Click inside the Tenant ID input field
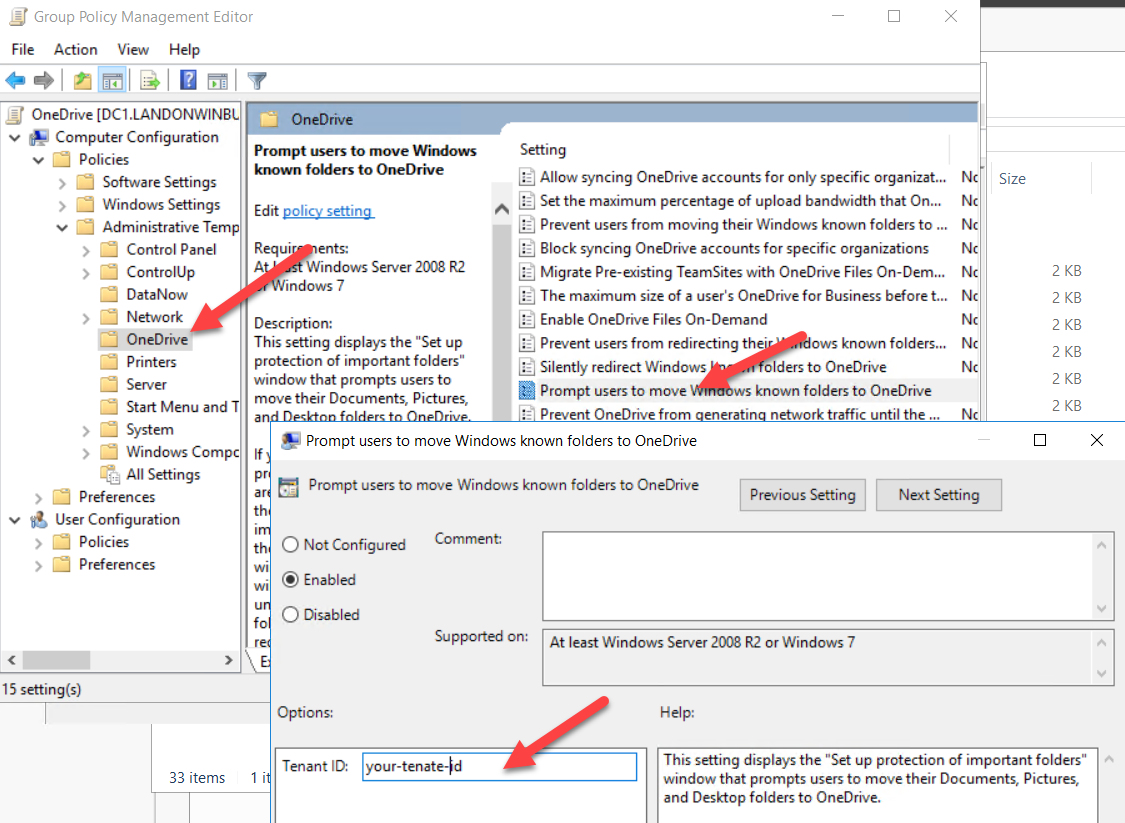This screenshot has width=1125, height=823. coord(500,766)
